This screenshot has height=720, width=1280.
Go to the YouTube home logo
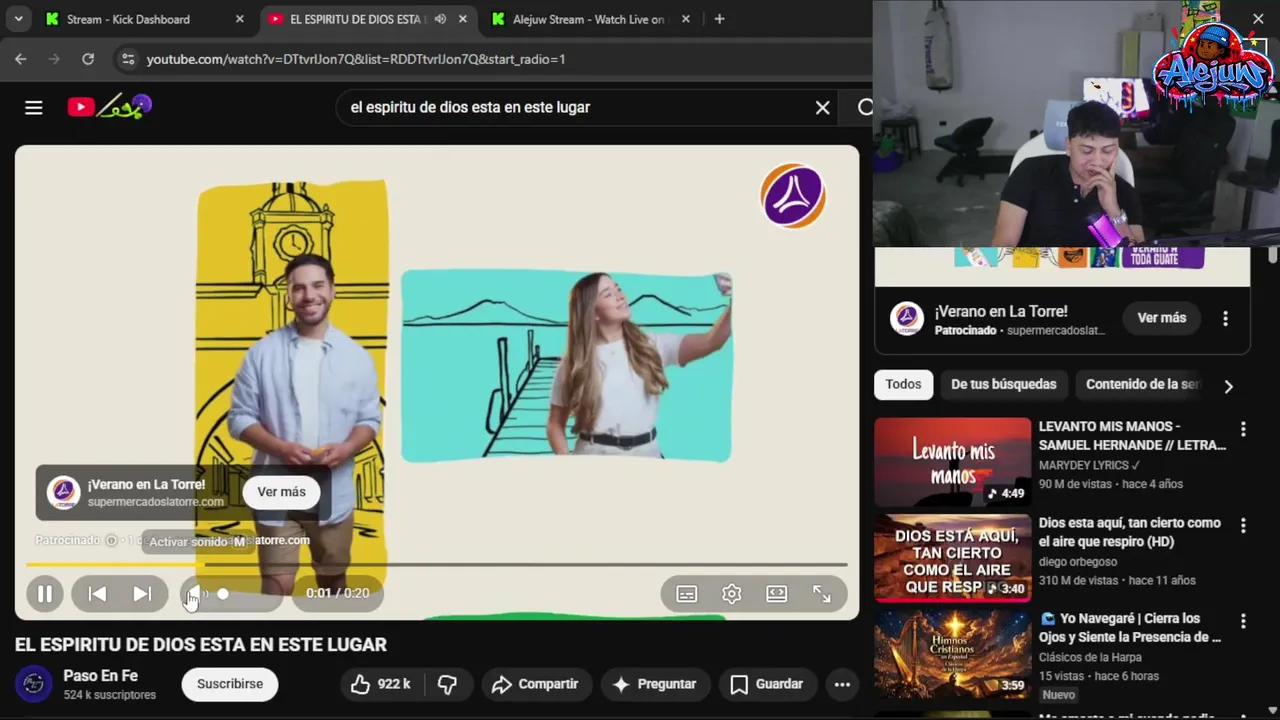tap(109, 106)
